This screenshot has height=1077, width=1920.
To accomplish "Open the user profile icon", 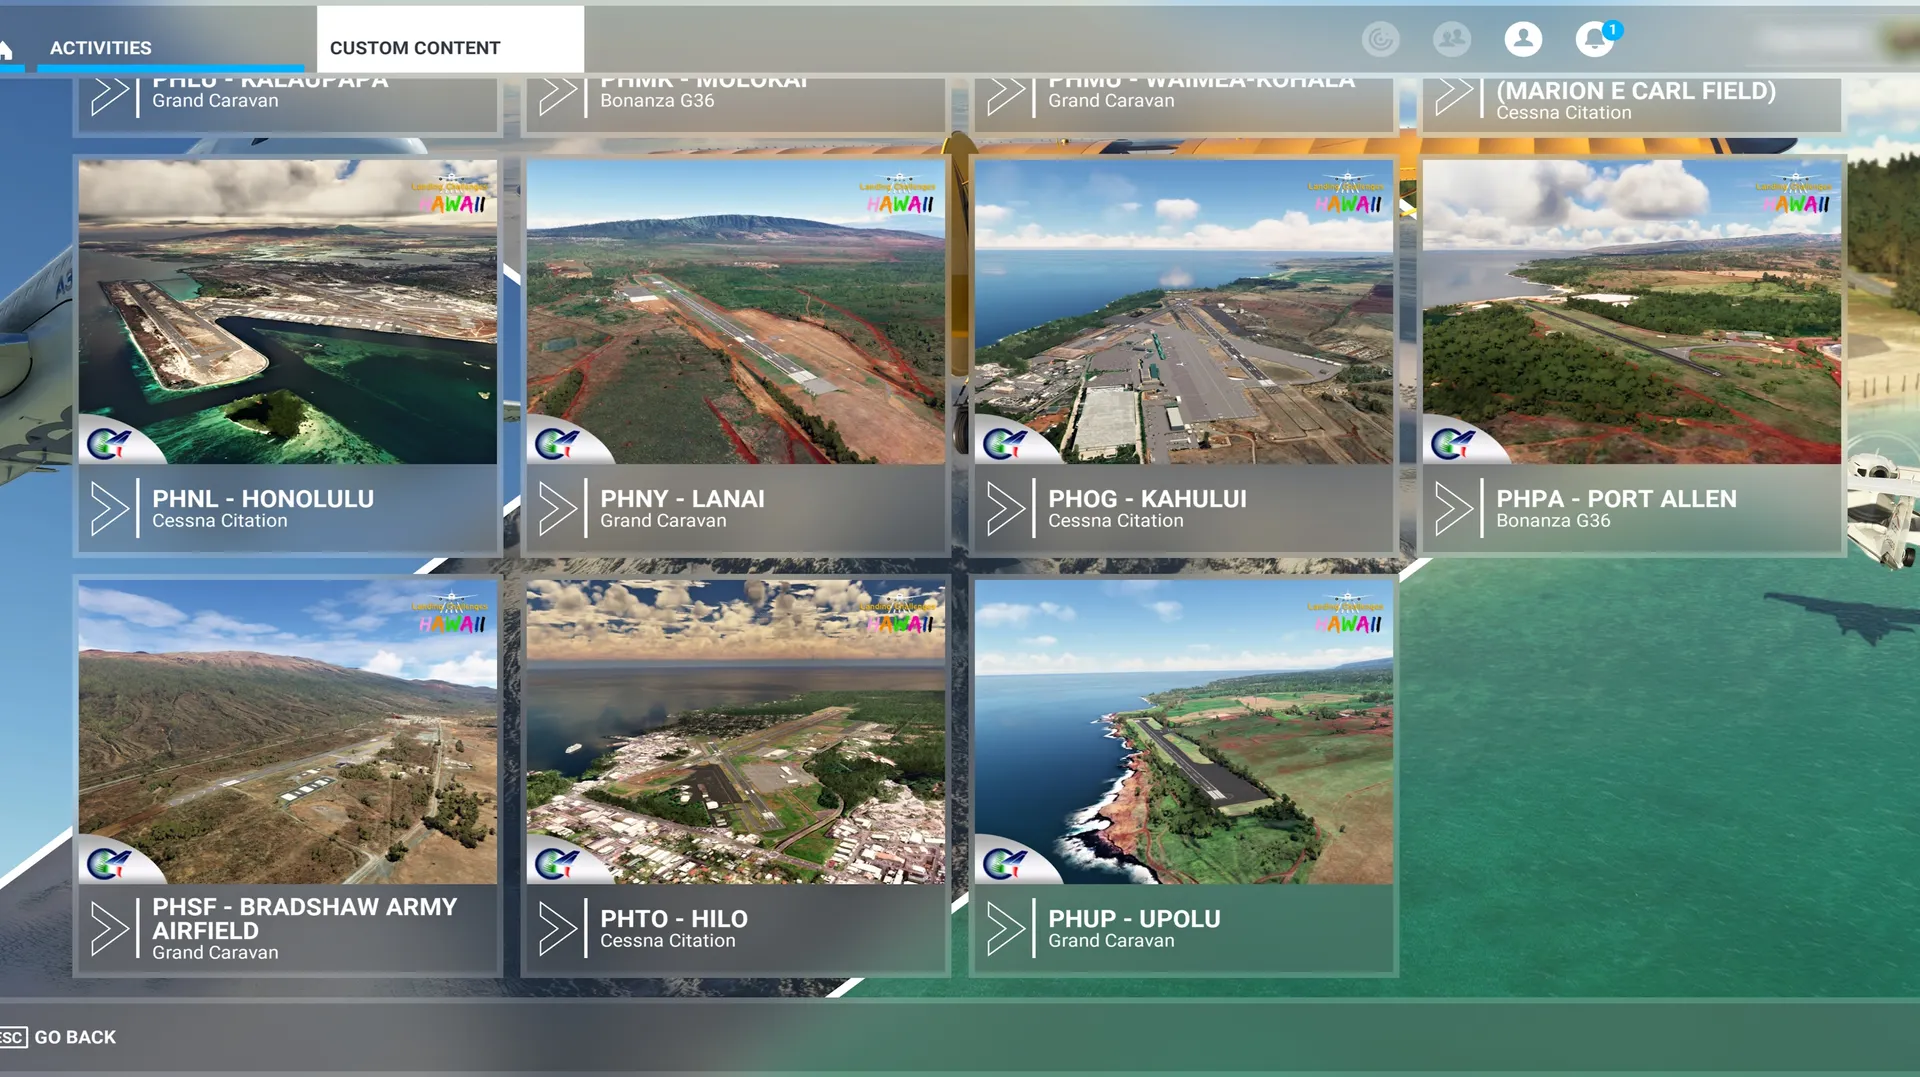I will 1523,39.
